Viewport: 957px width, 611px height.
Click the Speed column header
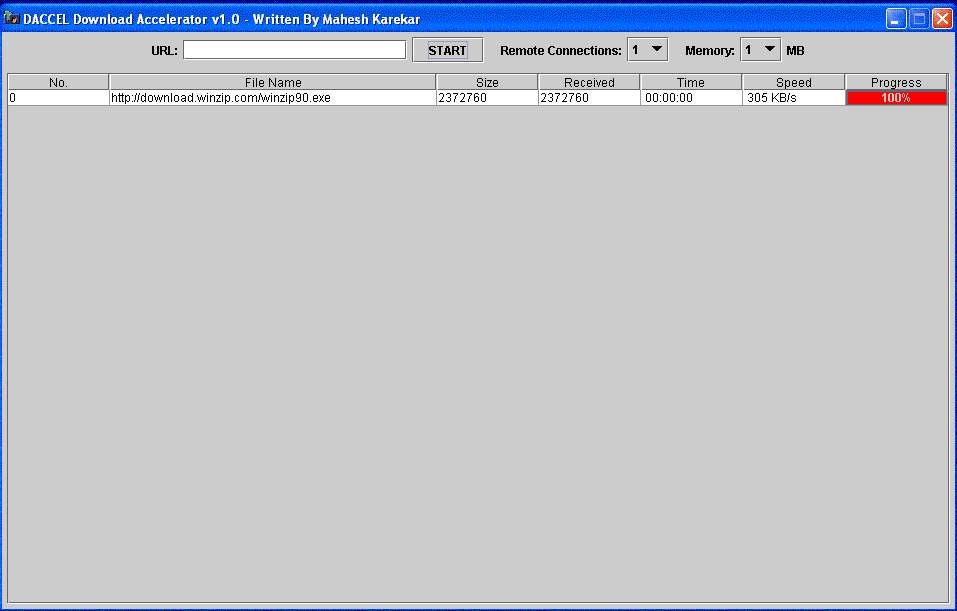pyautogui.click(x=793, y=82)
